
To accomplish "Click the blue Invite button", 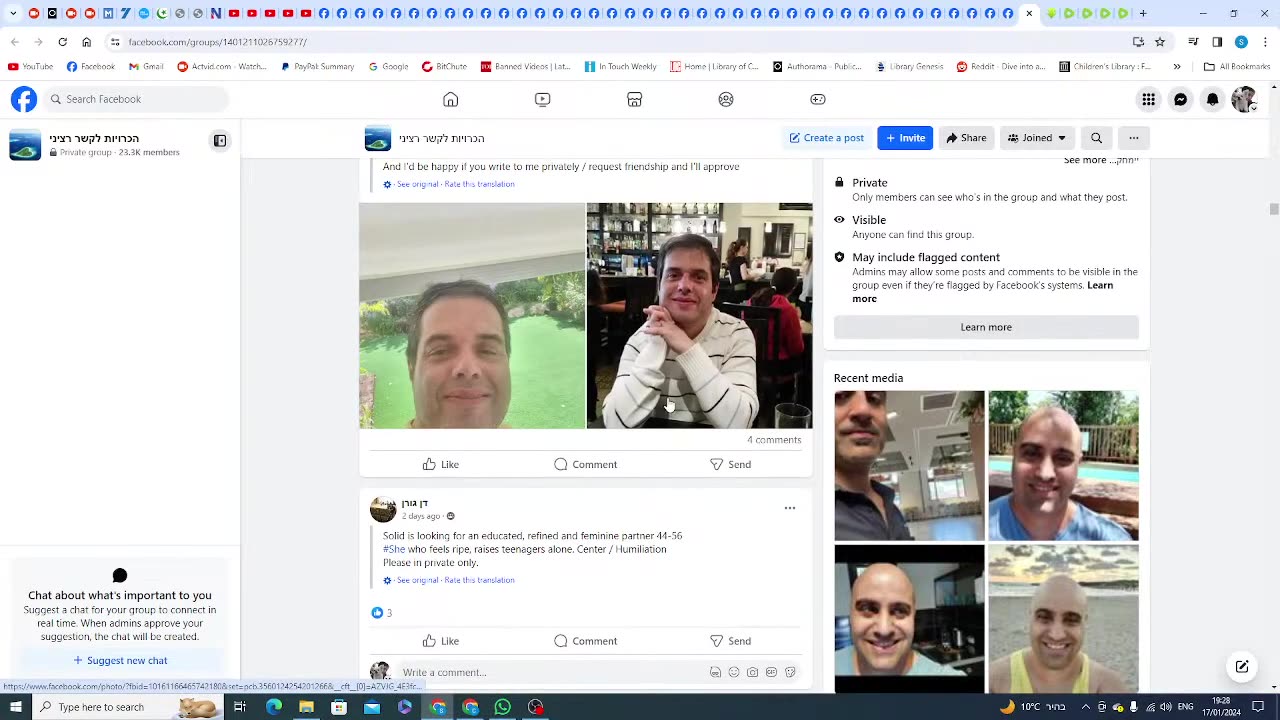I will tap(905, 138).
